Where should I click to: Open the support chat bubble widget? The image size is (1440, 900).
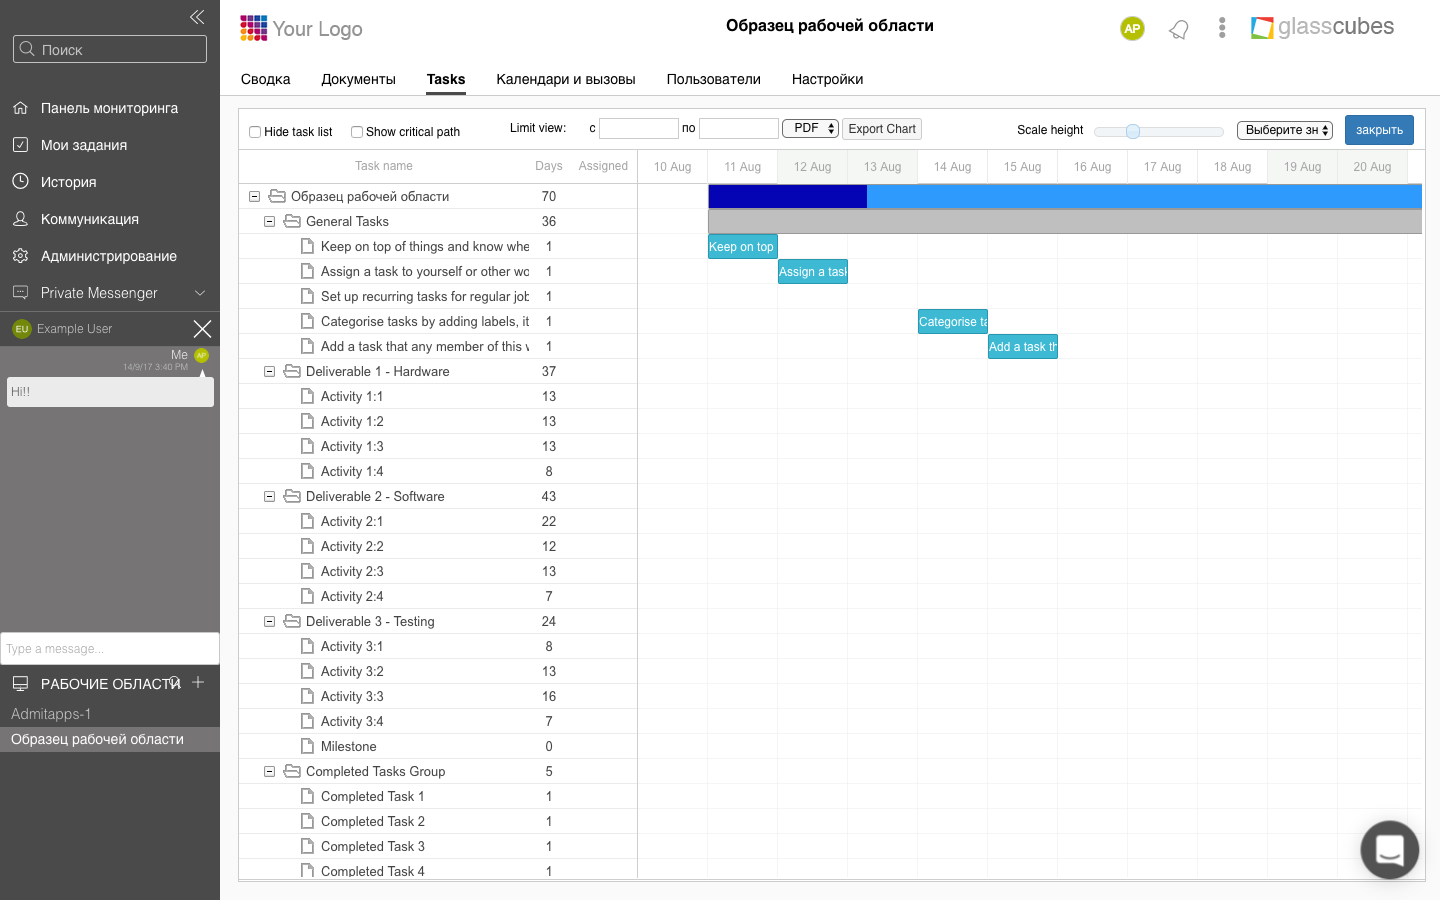(x=1389, y=850)
